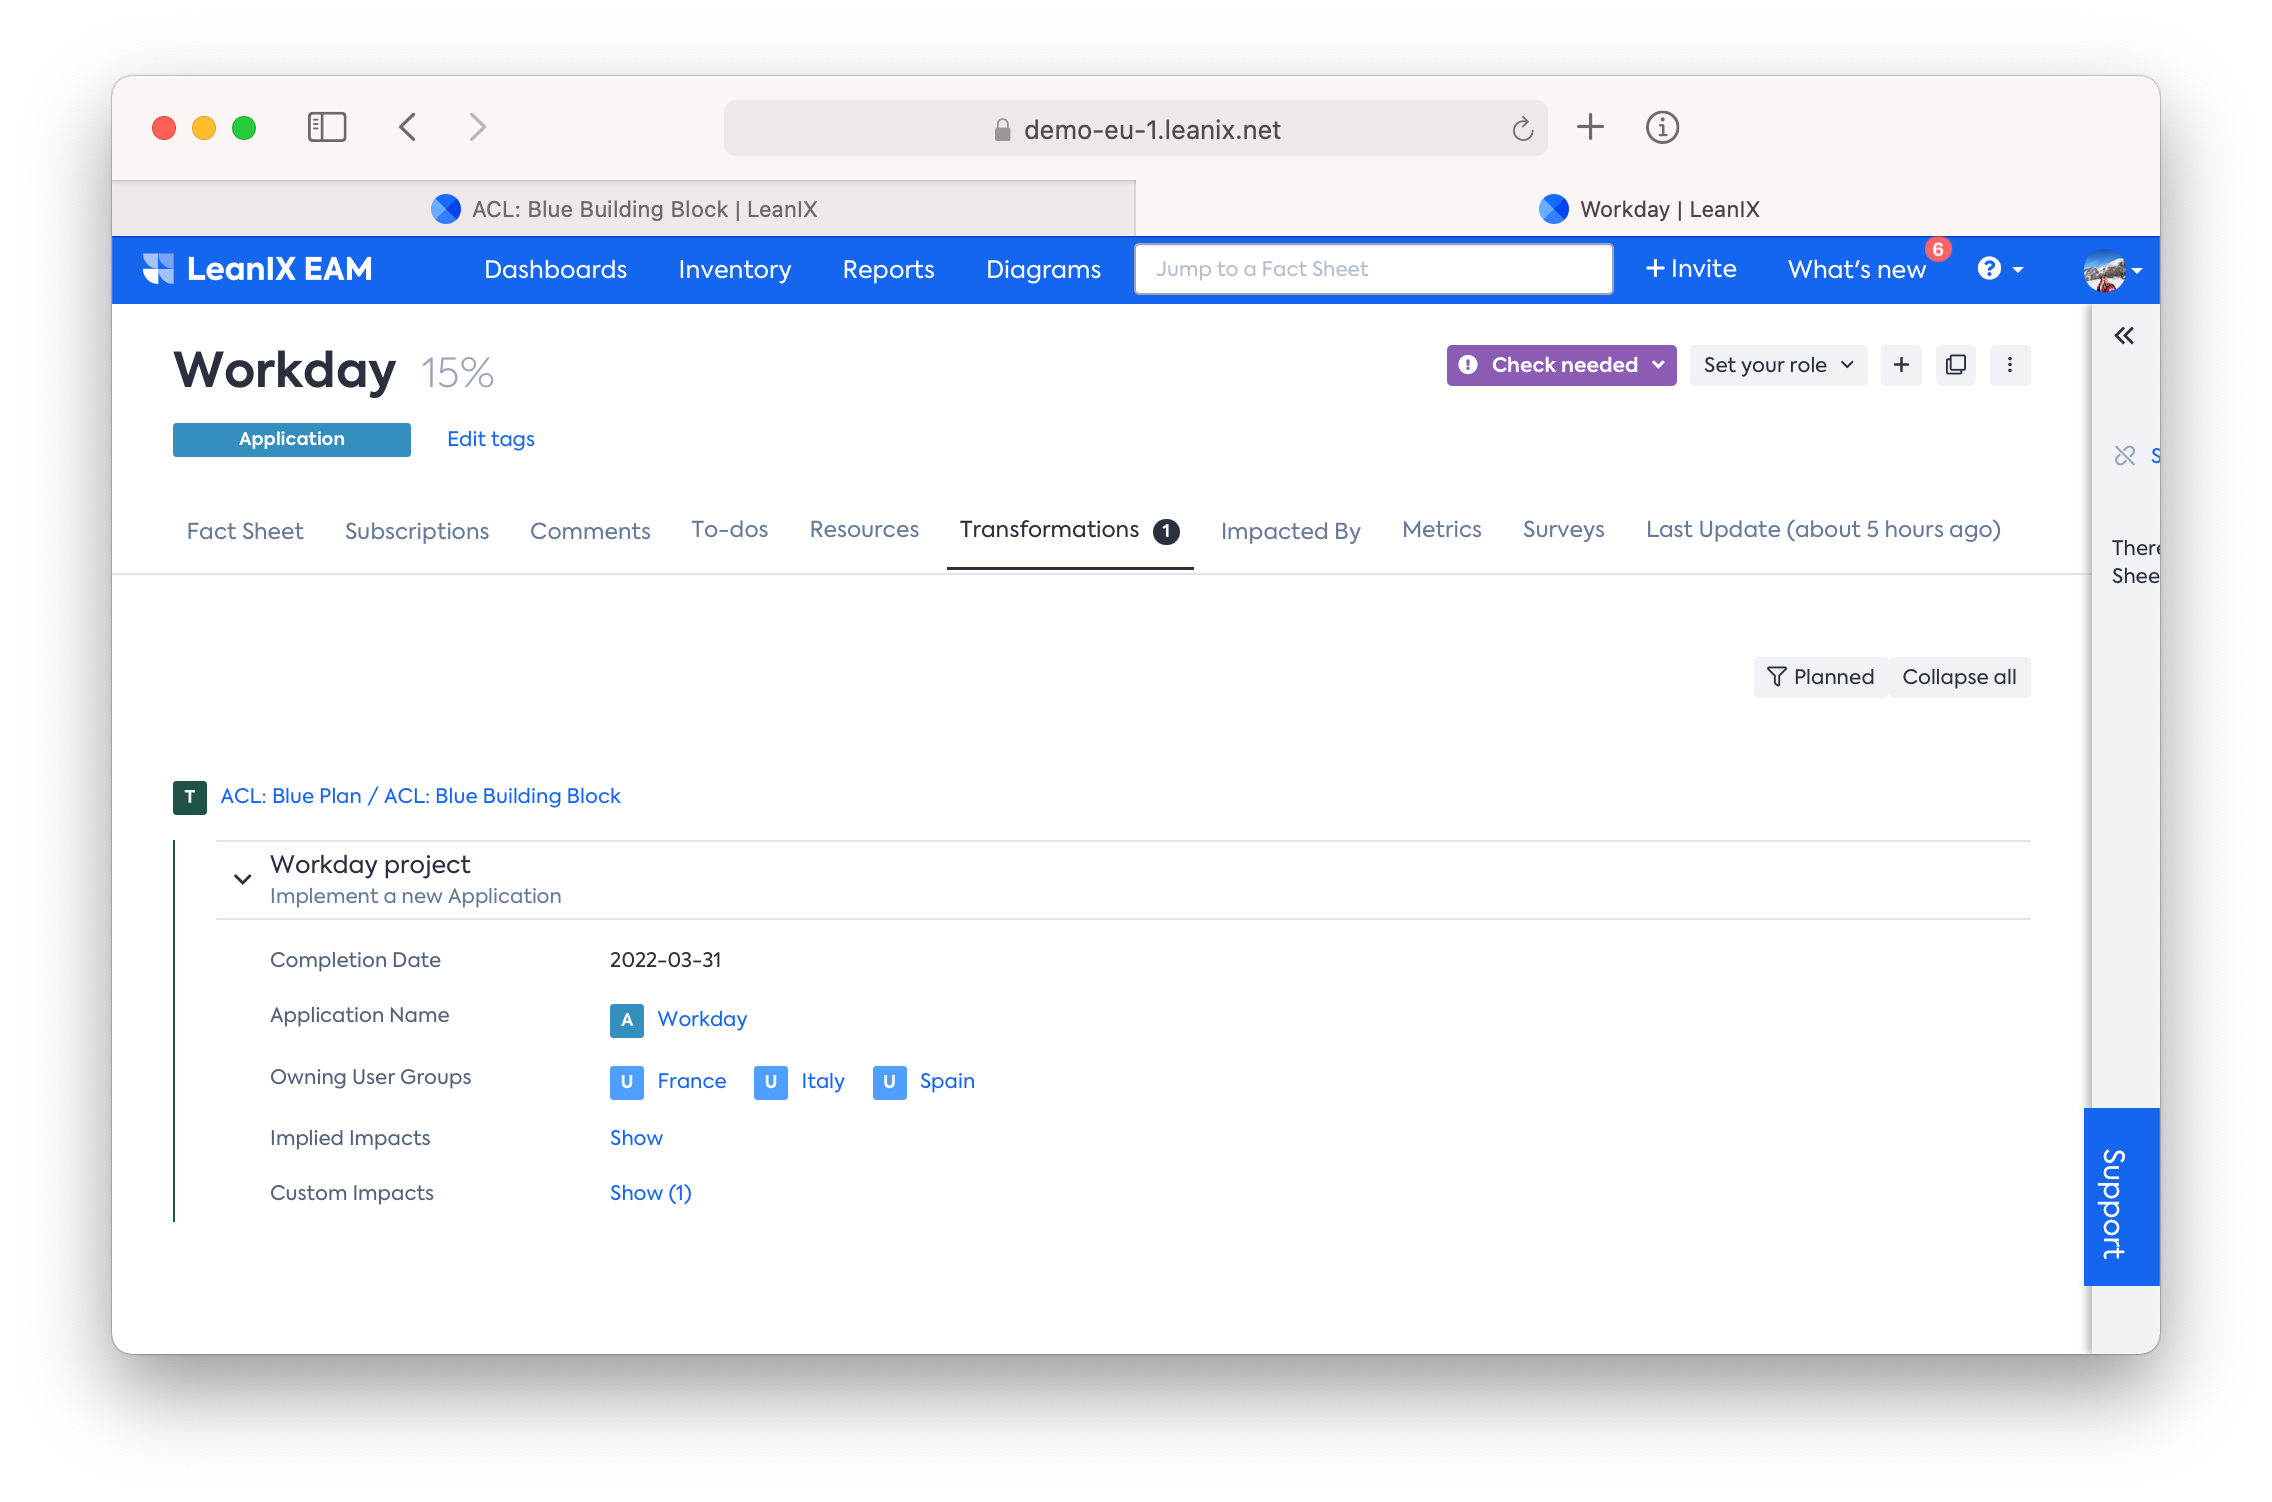The height and width of the screenshot is (1502, 2272).
Task: Show the Custom Impacts (1)
Action: click(650, 1193)
